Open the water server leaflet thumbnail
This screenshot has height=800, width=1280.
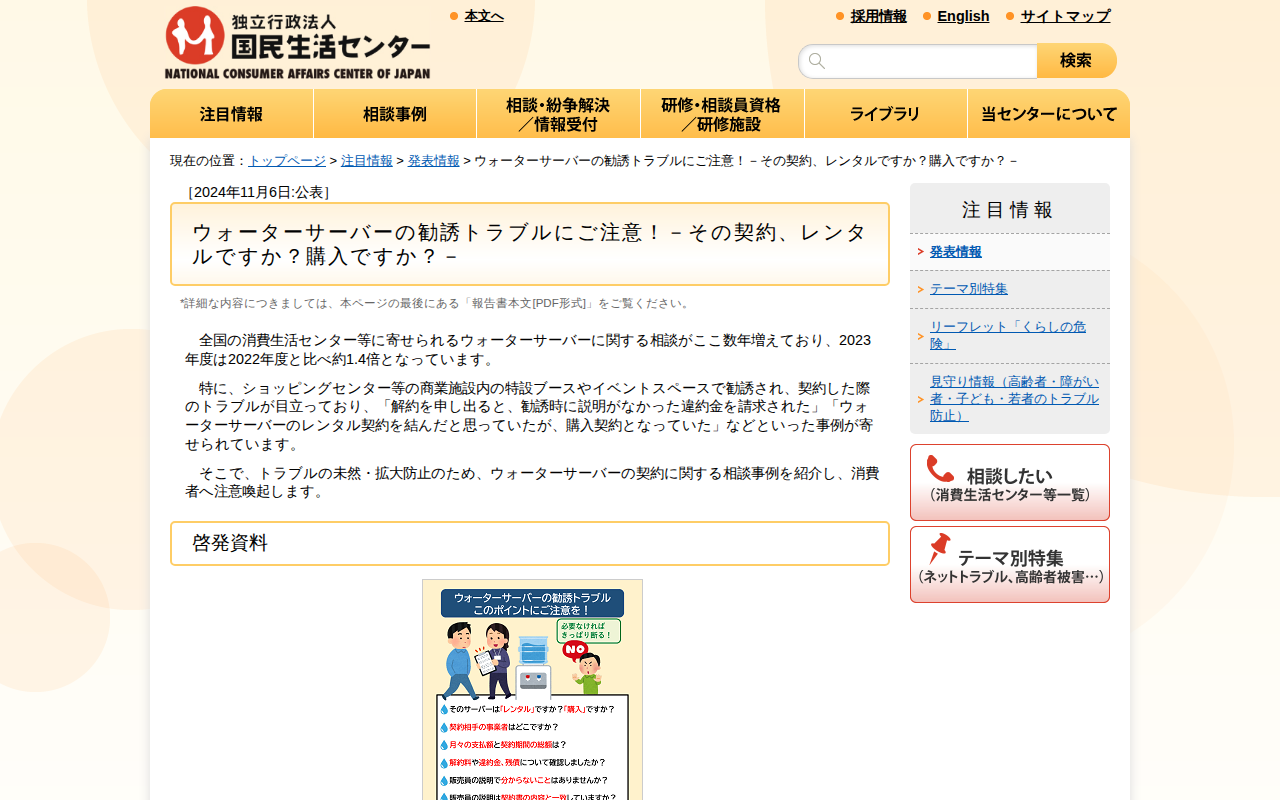click(x=532, y=690)
